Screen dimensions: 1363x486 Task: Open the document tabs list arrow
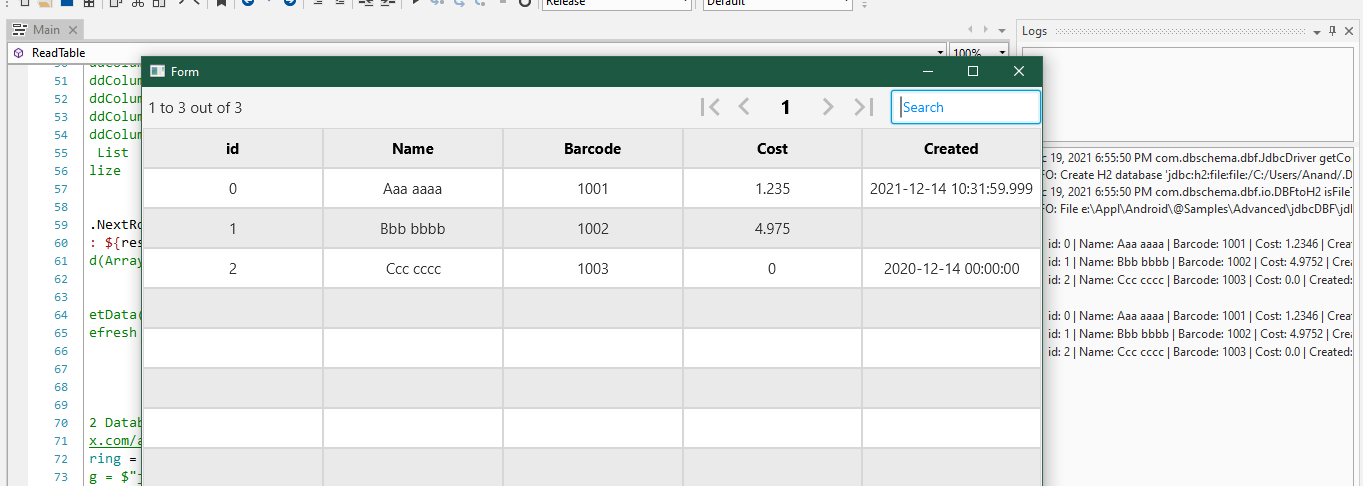(x=1001, y=31)
